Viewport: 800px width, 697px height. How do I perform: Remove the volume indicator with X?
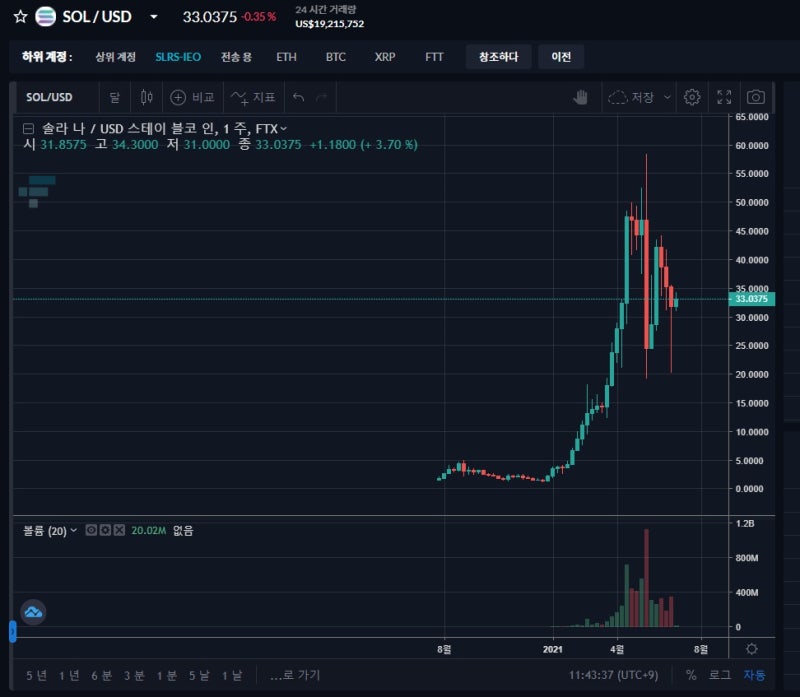click(x=119, y=530)
